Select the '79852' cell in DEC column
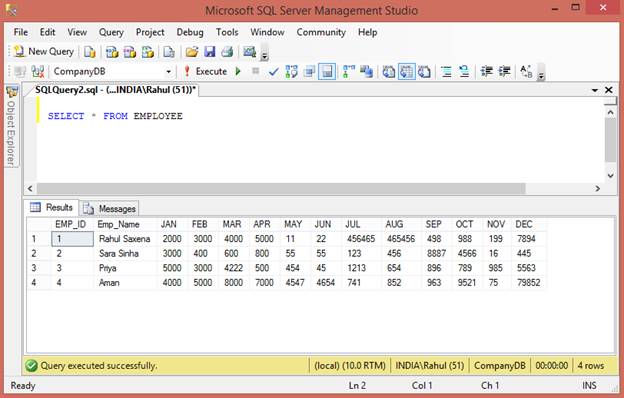The width and height of the screenshot is (624, 398). tap(528, 283)
